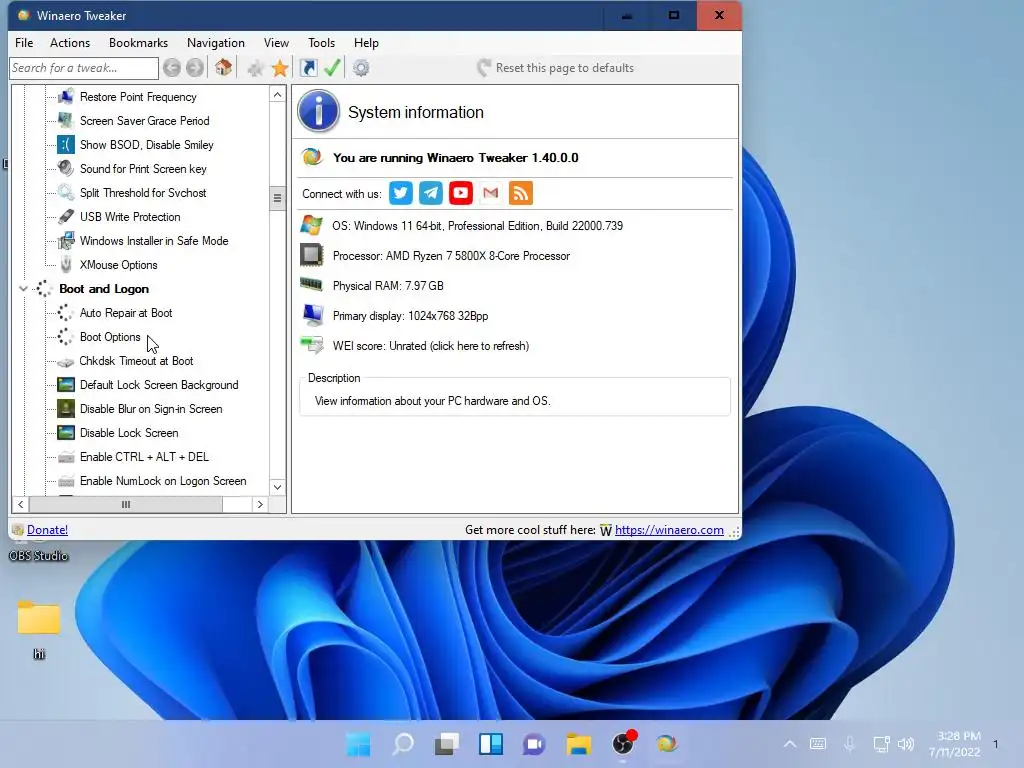Screen dimensions: 1024x768
Task: Open the File menu
Action: click(x=24, y=42)
